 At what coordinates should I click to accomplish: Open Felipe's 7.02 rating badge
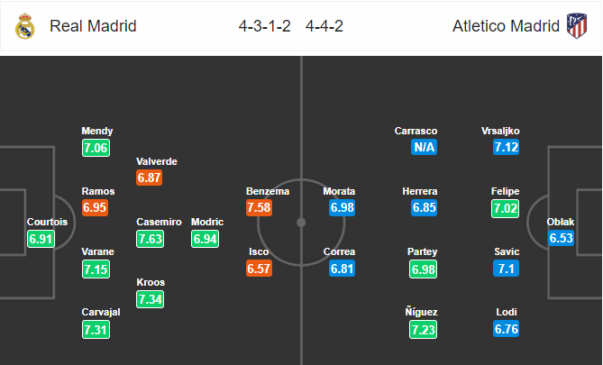click(x=505, y=208)
